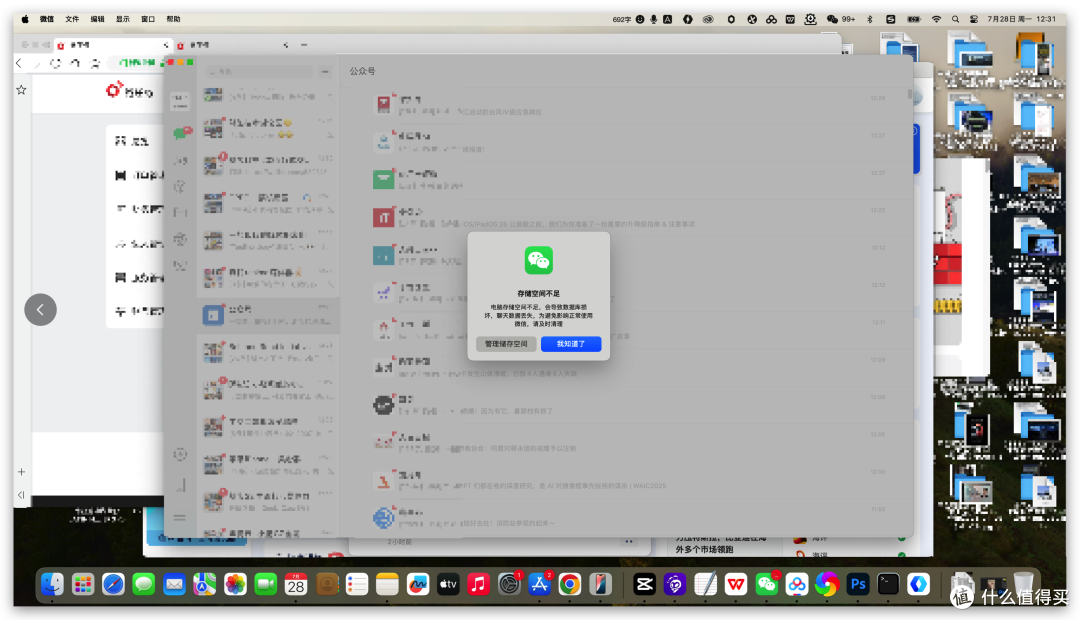The image size is (1080, 620).
Task: Select the 公众号 row in WeChat chat list
Action: [269, 316]
